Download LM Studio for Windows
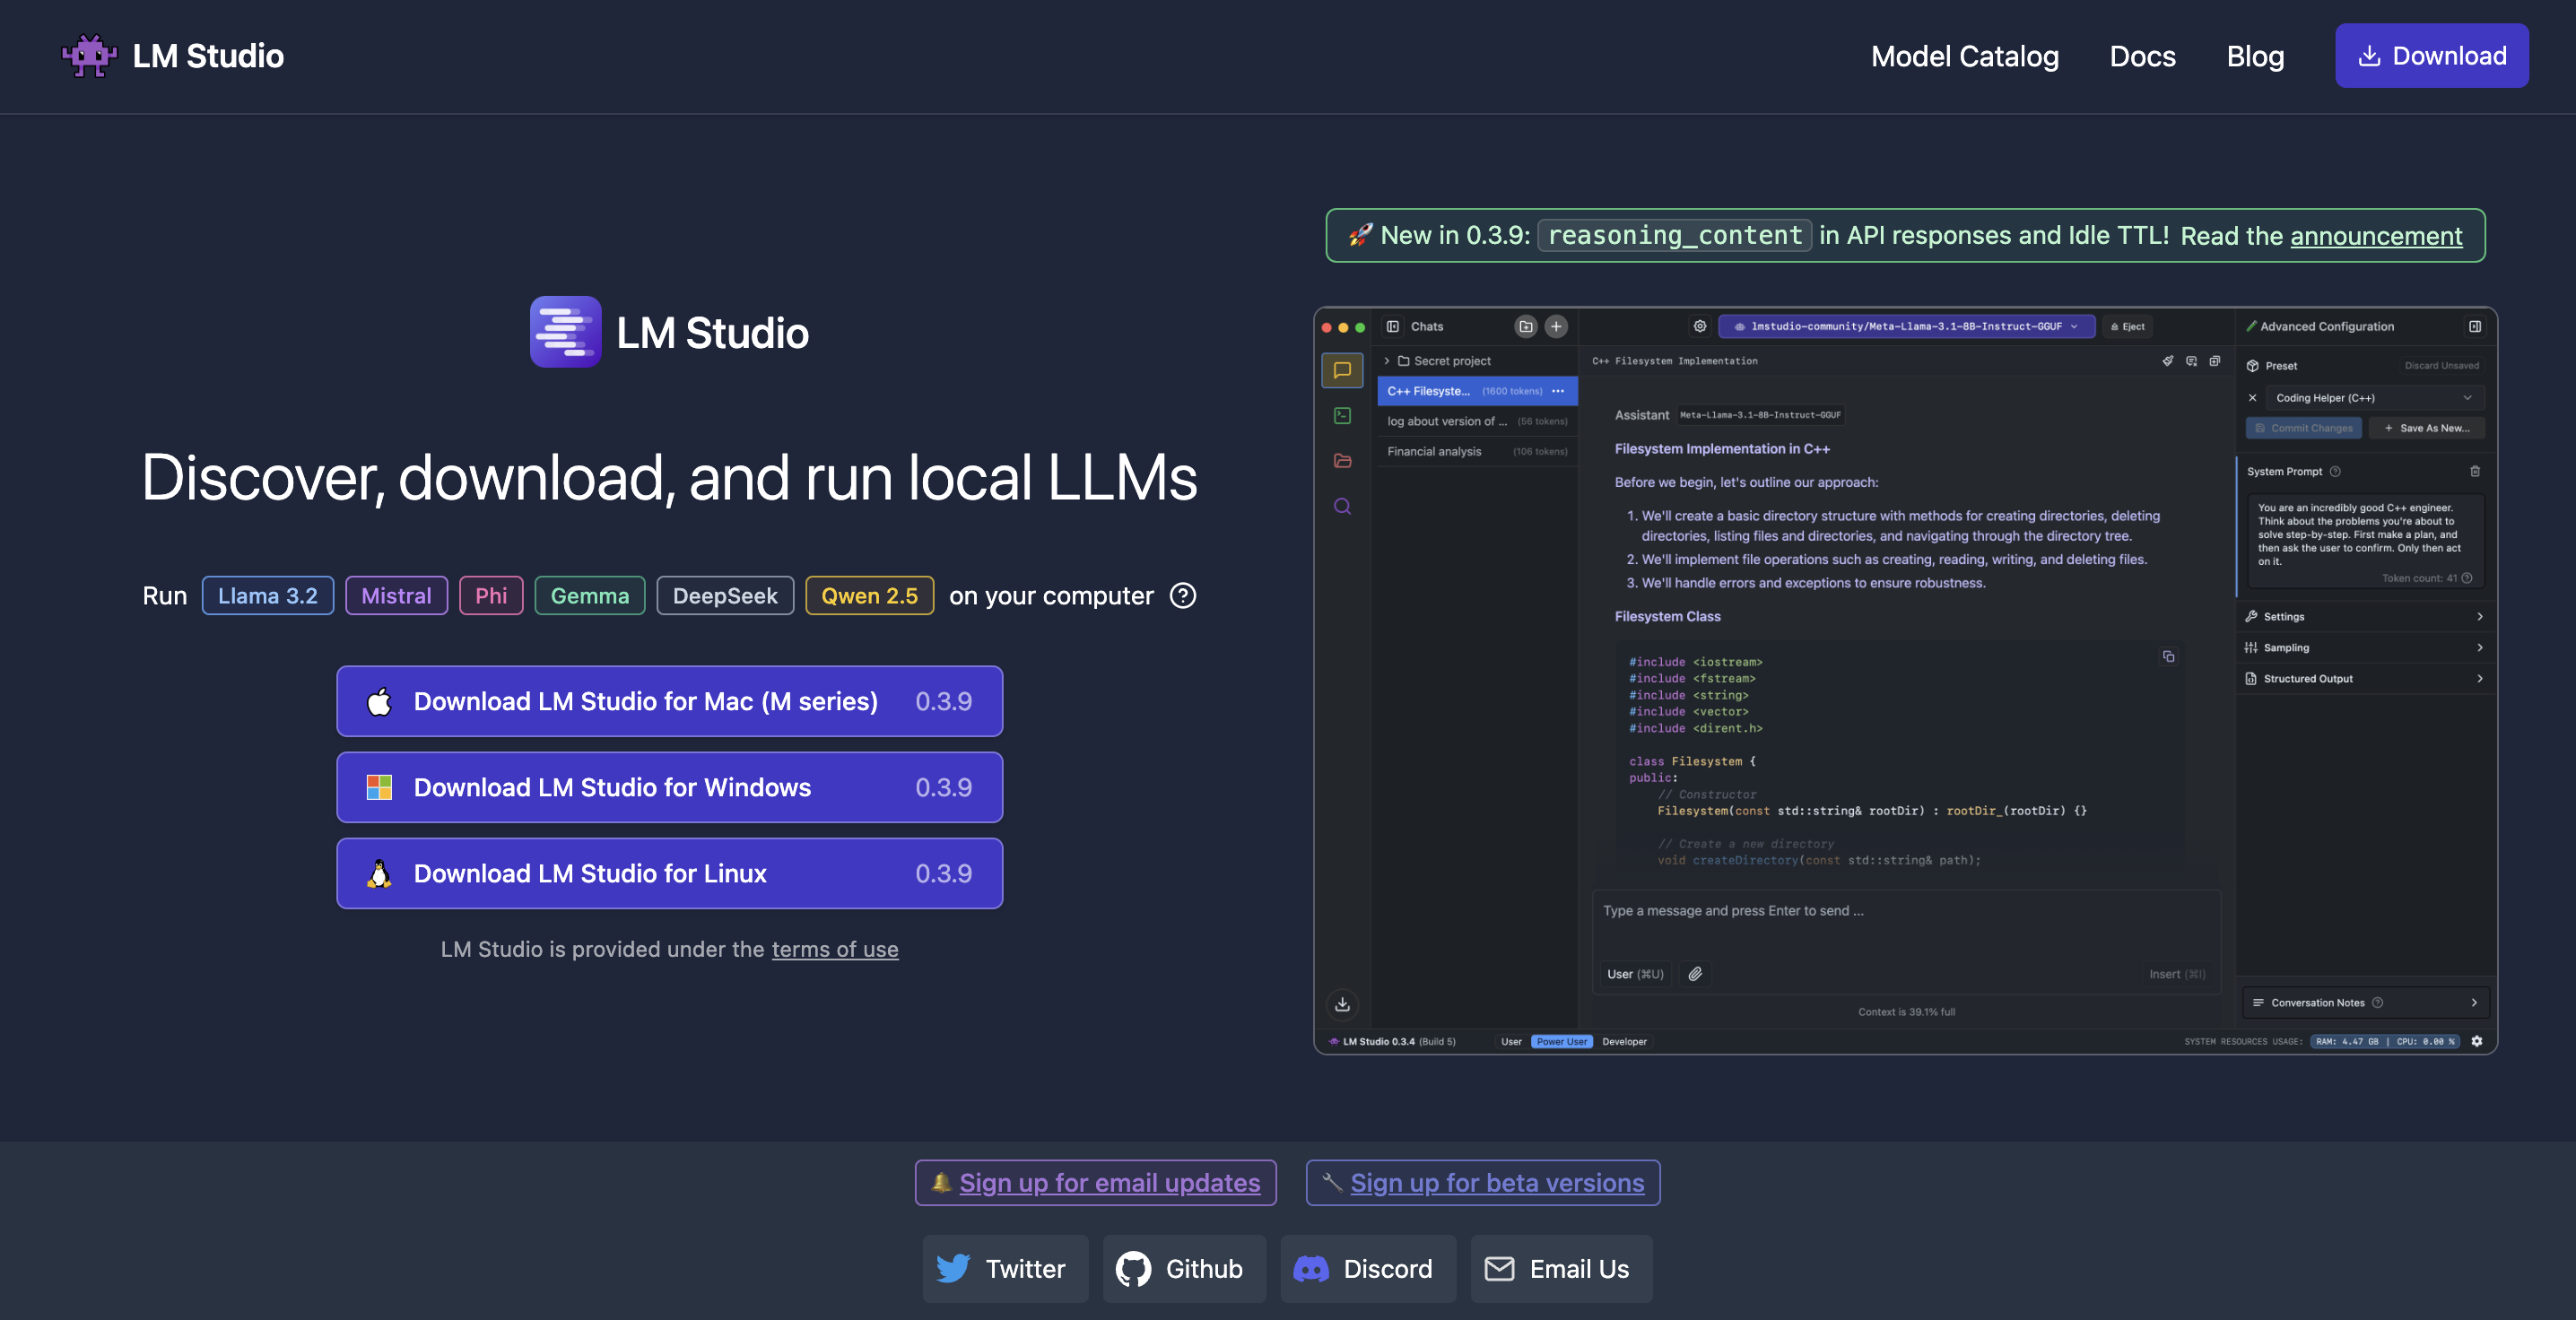 pyautogui.click(x=669, y=787)
